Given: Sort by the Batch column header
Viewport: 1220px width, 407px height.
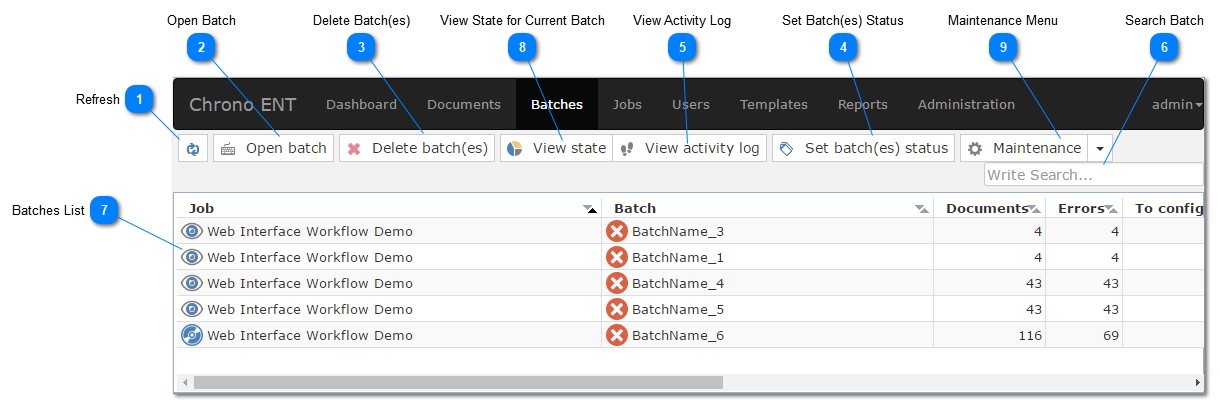Looking at the screenshot, I should [x=635, y=208].
